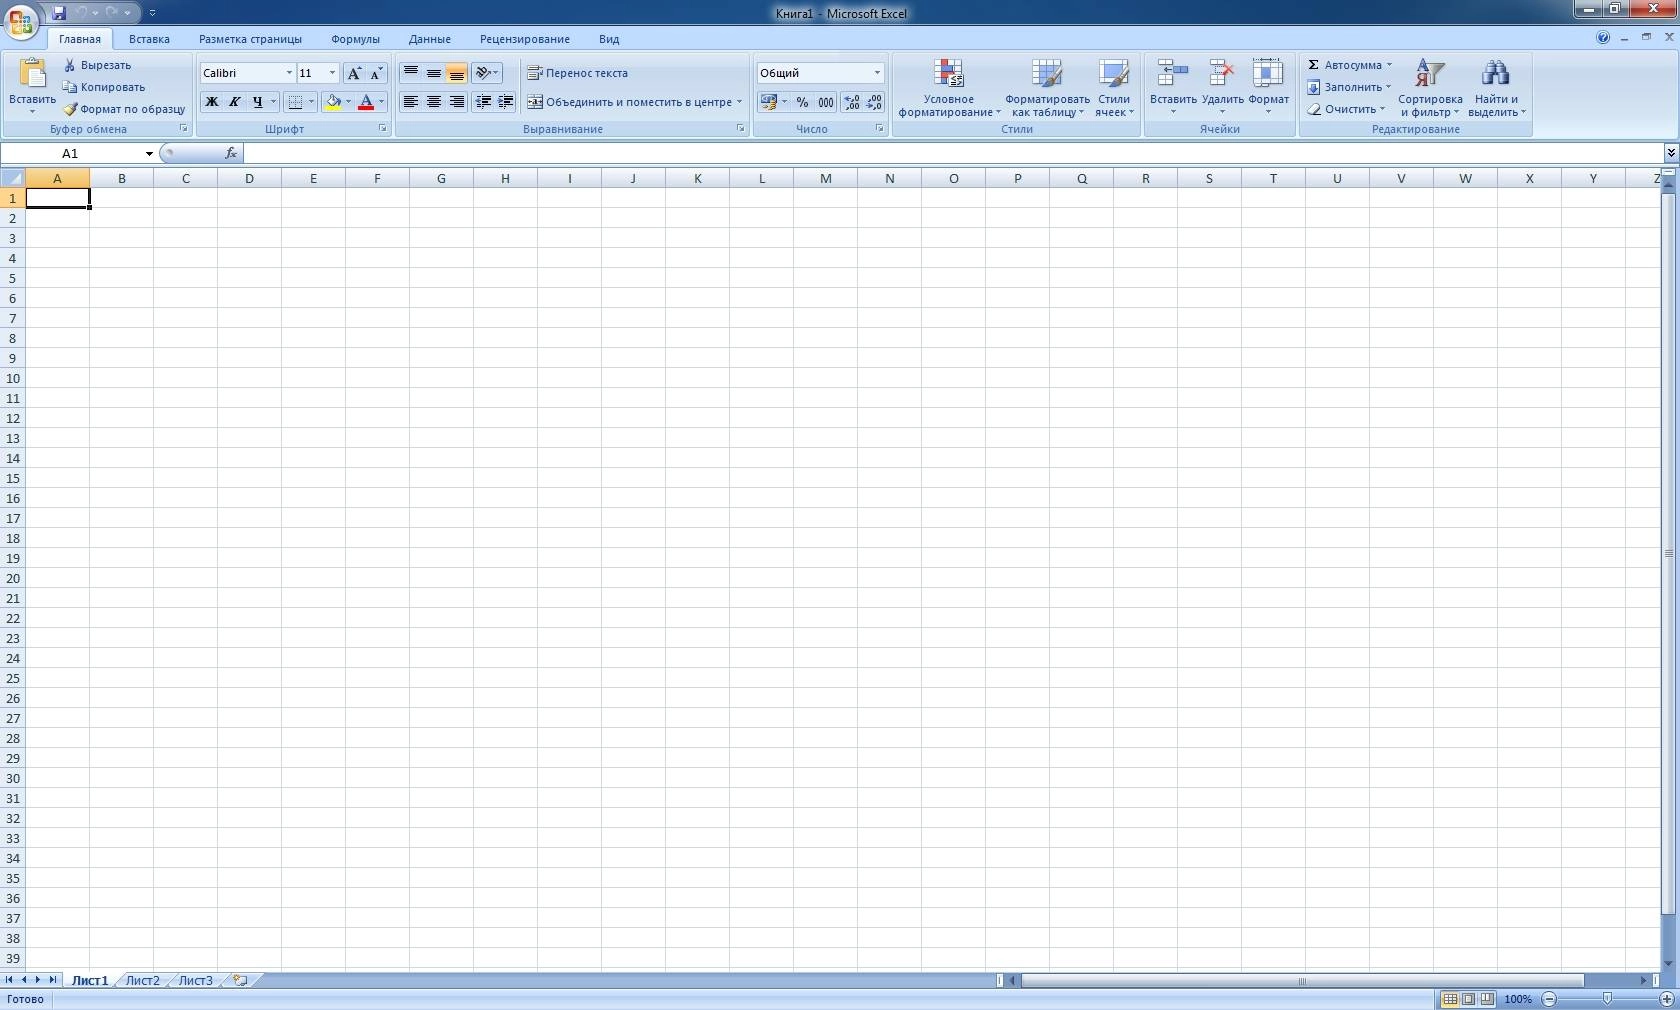The image size is (1680, 1010).
Task: Open Стили ячеек gallery
Action: [1113, 88]
